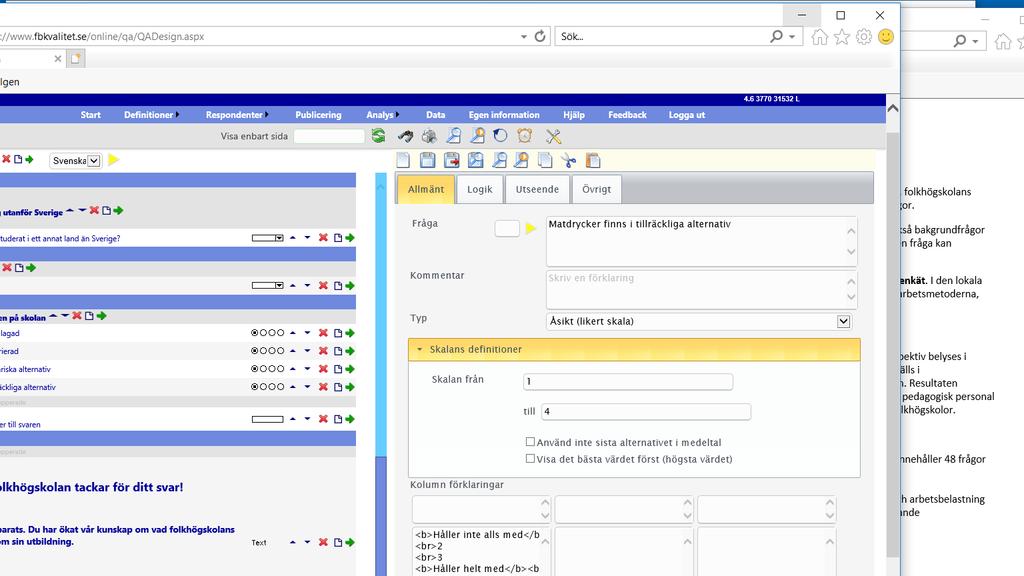Open the Typ dropdown 'Åsikt (likert skala)'
1024x576 pixels.
pos(699,321)
